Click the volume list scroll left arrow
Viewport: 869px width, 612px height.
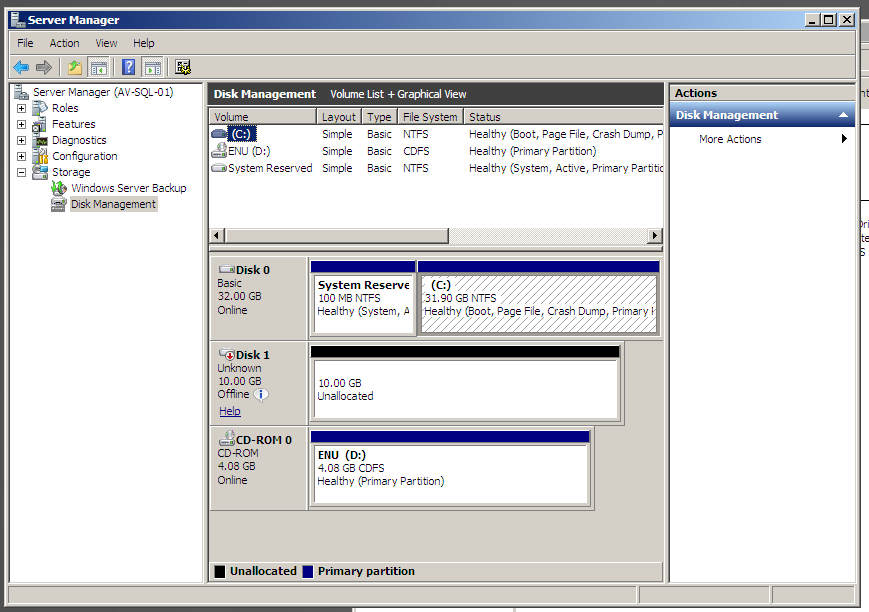click(x=217, y=236)
